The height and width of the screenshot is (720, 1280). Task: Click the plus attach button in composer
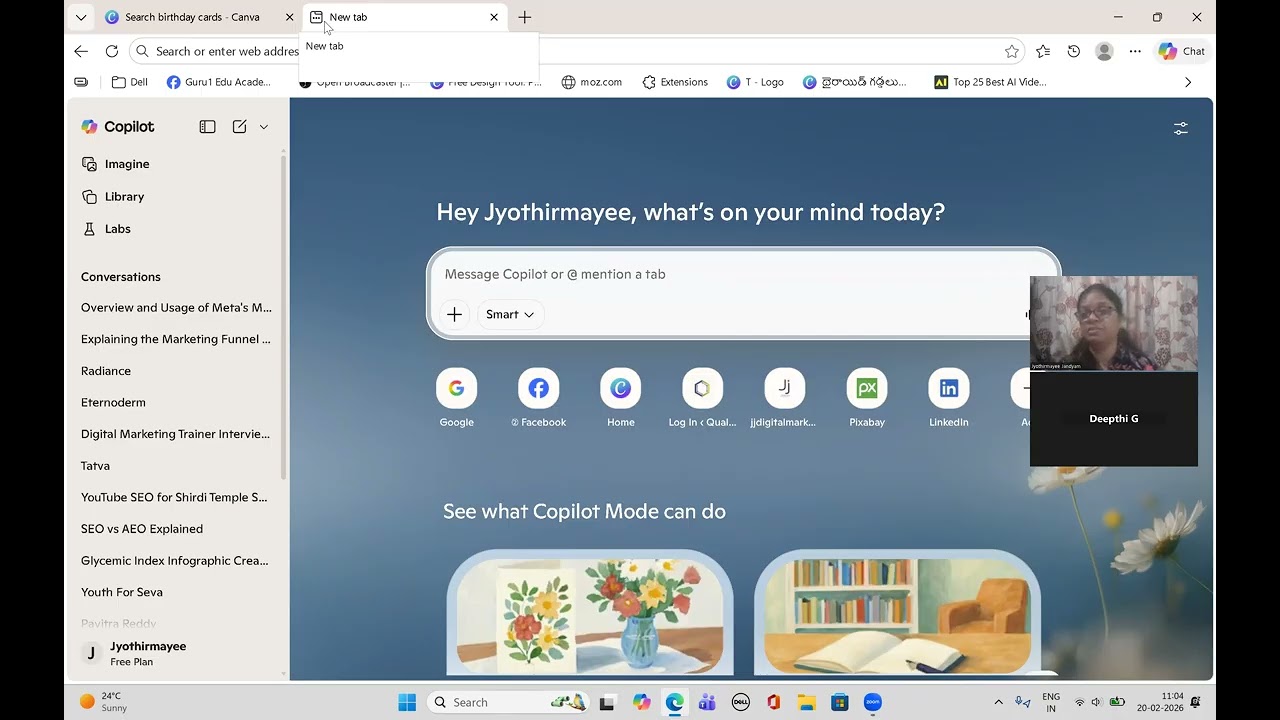(x=454, y=314)
